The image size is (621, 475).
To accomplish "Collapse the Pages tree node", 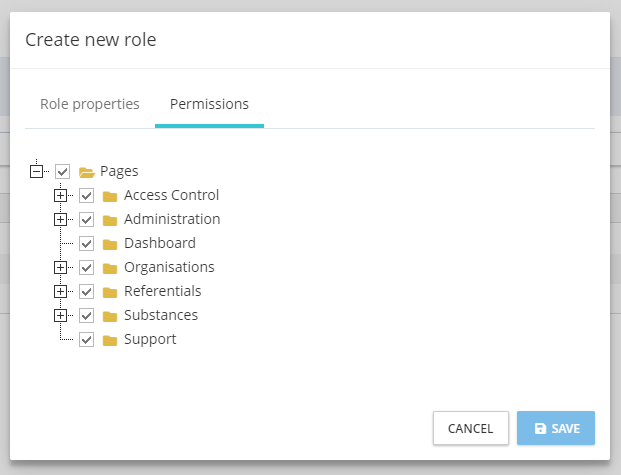I will click(37, 172).
